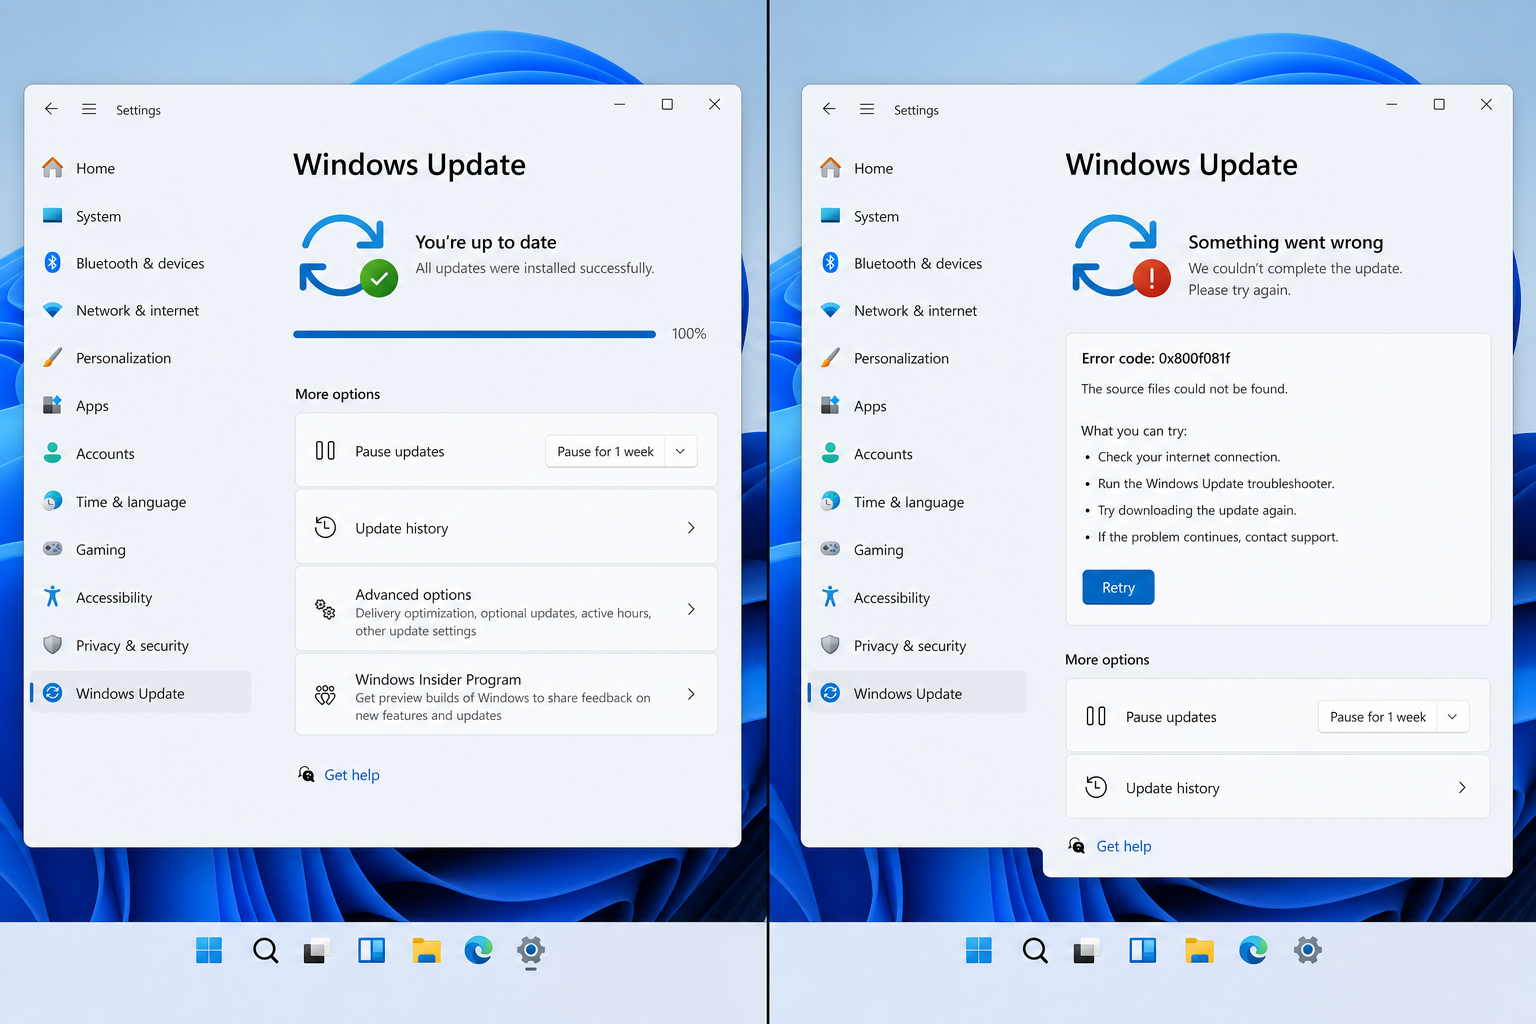Click Get help link in the right window
1536x1024 pixels.
pos(1124,846)
